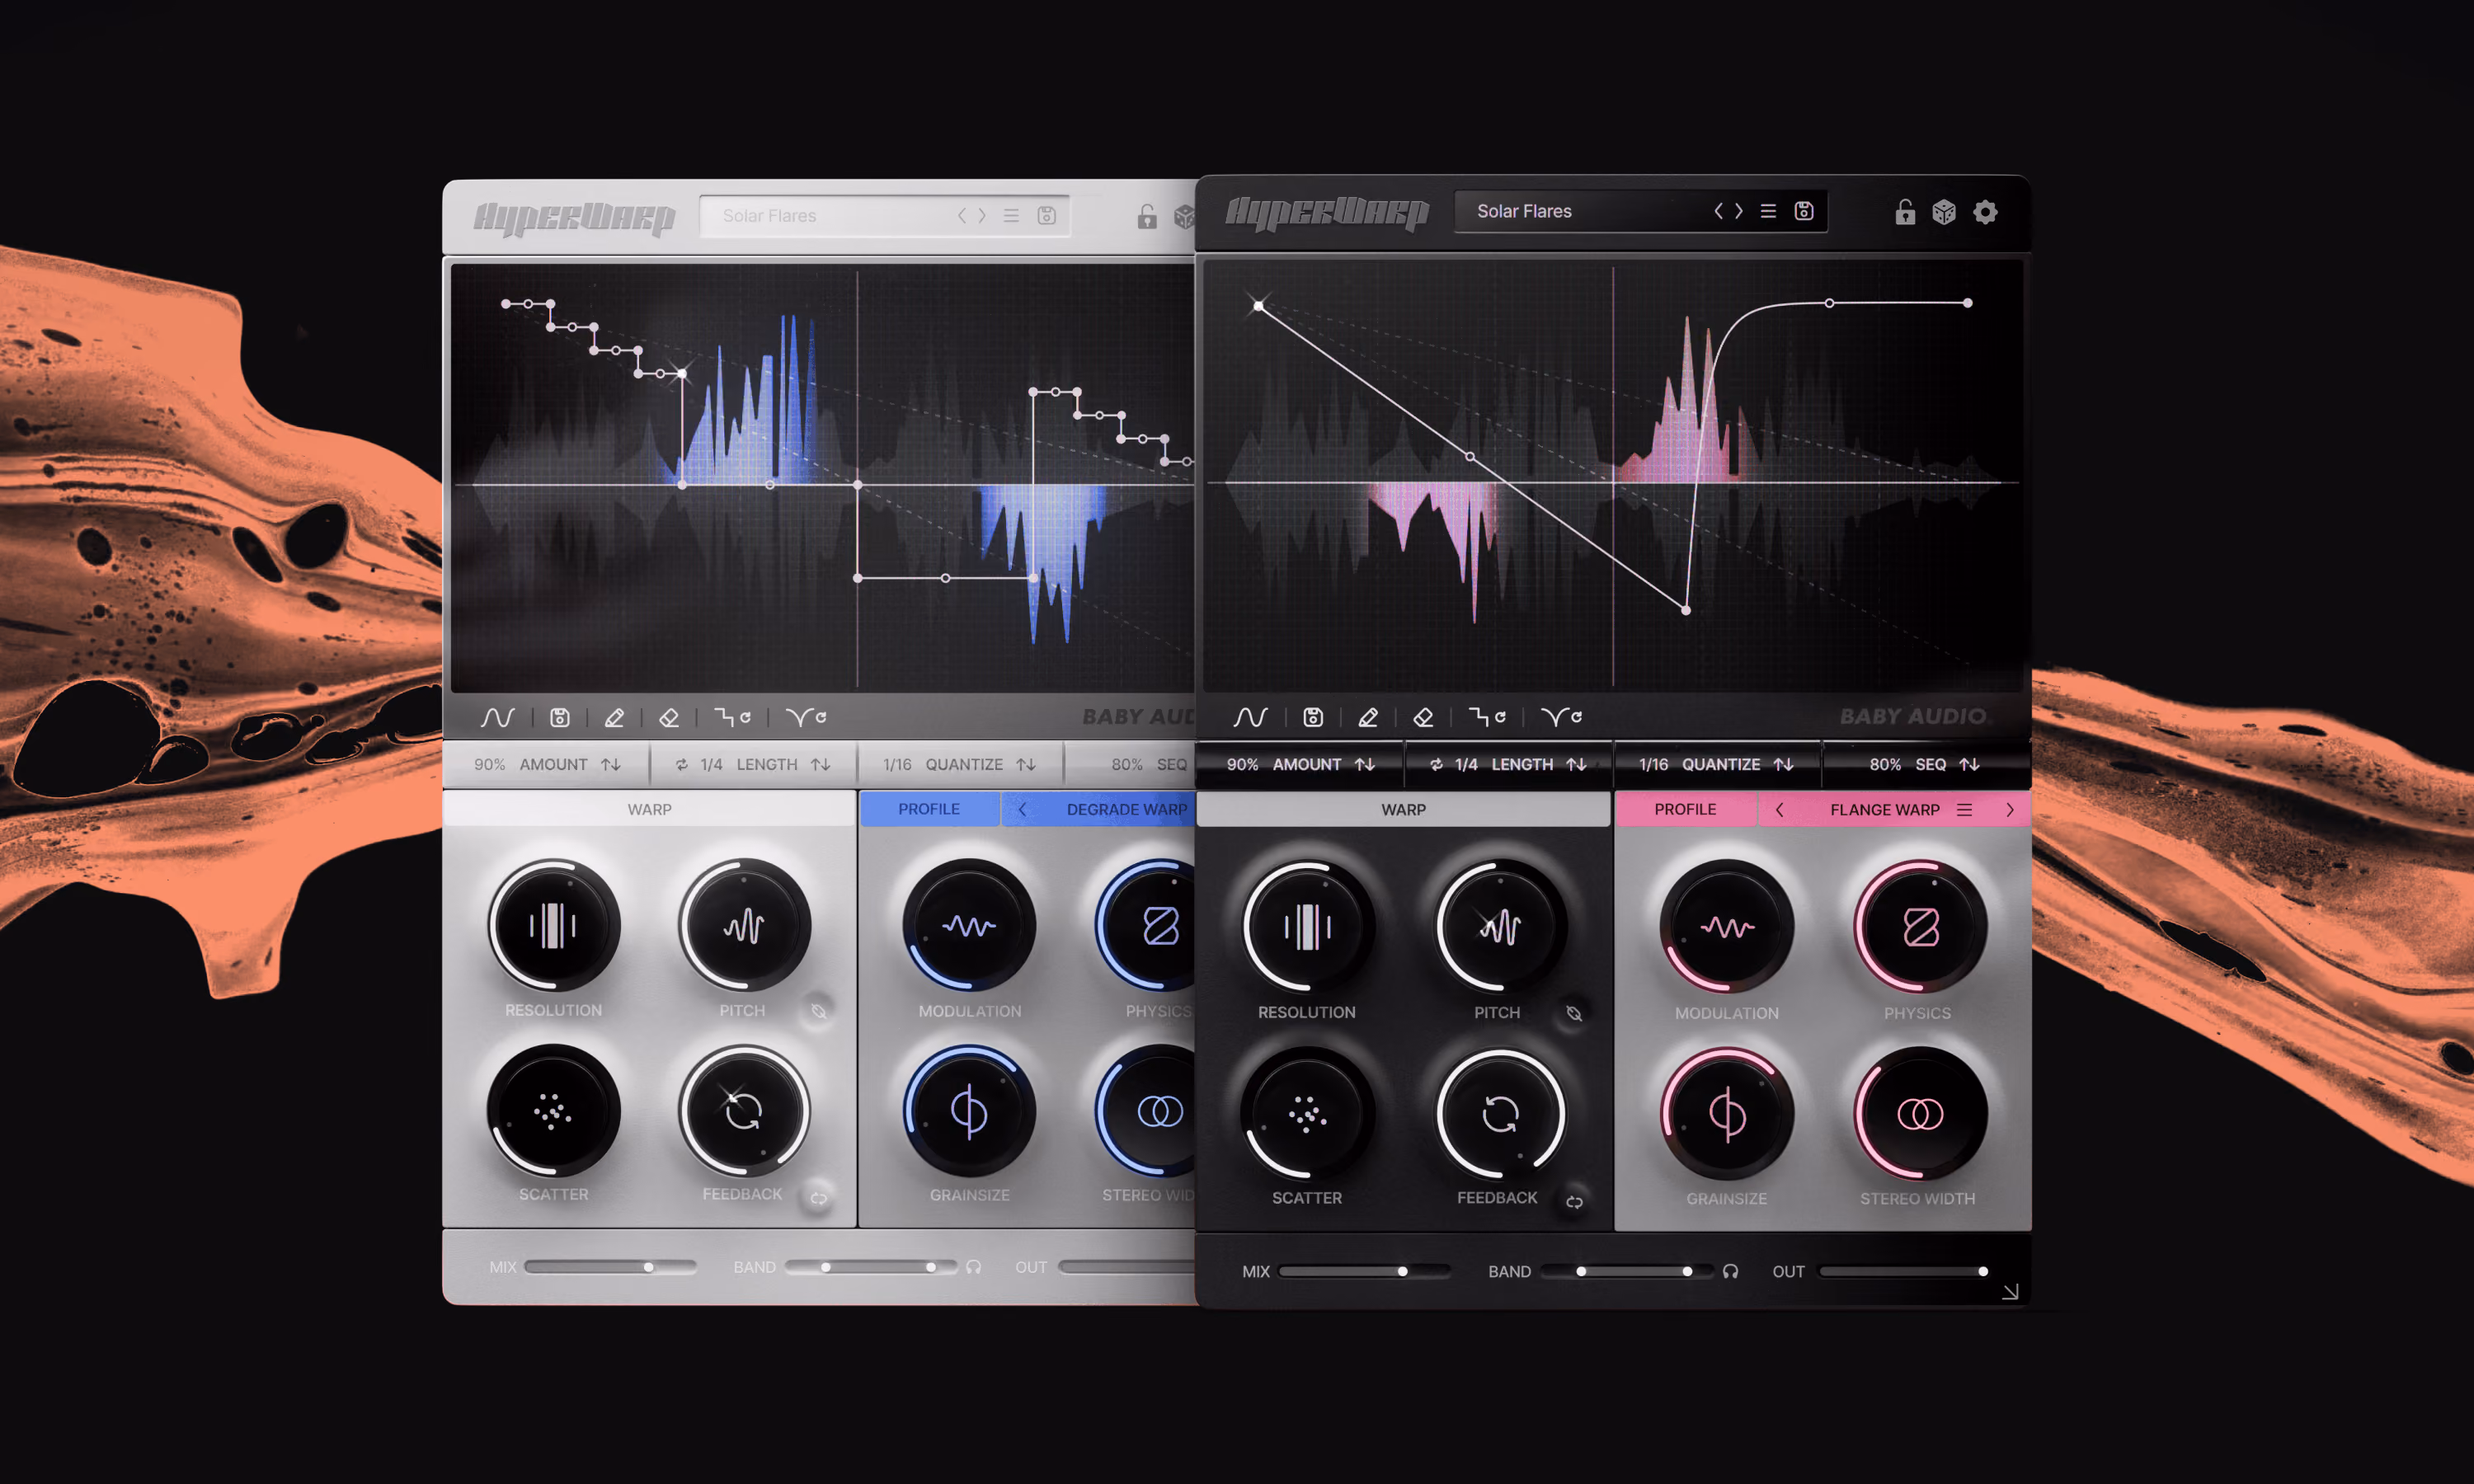The image size is (2474, 1484).
Task: Select the blue PROFILE tab in the light window
Action: [x=929, y=809]
